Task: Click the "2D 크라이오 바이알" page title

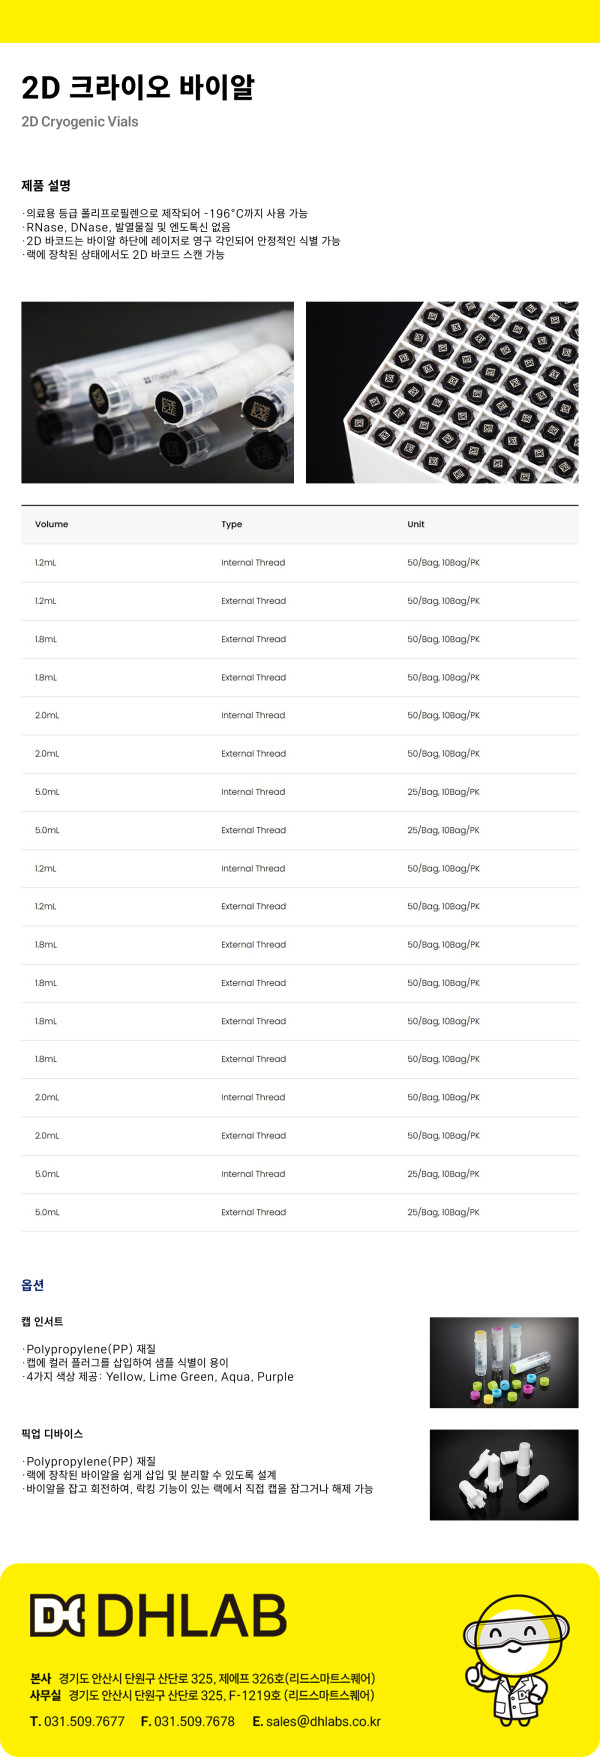Action: [138, 88]
